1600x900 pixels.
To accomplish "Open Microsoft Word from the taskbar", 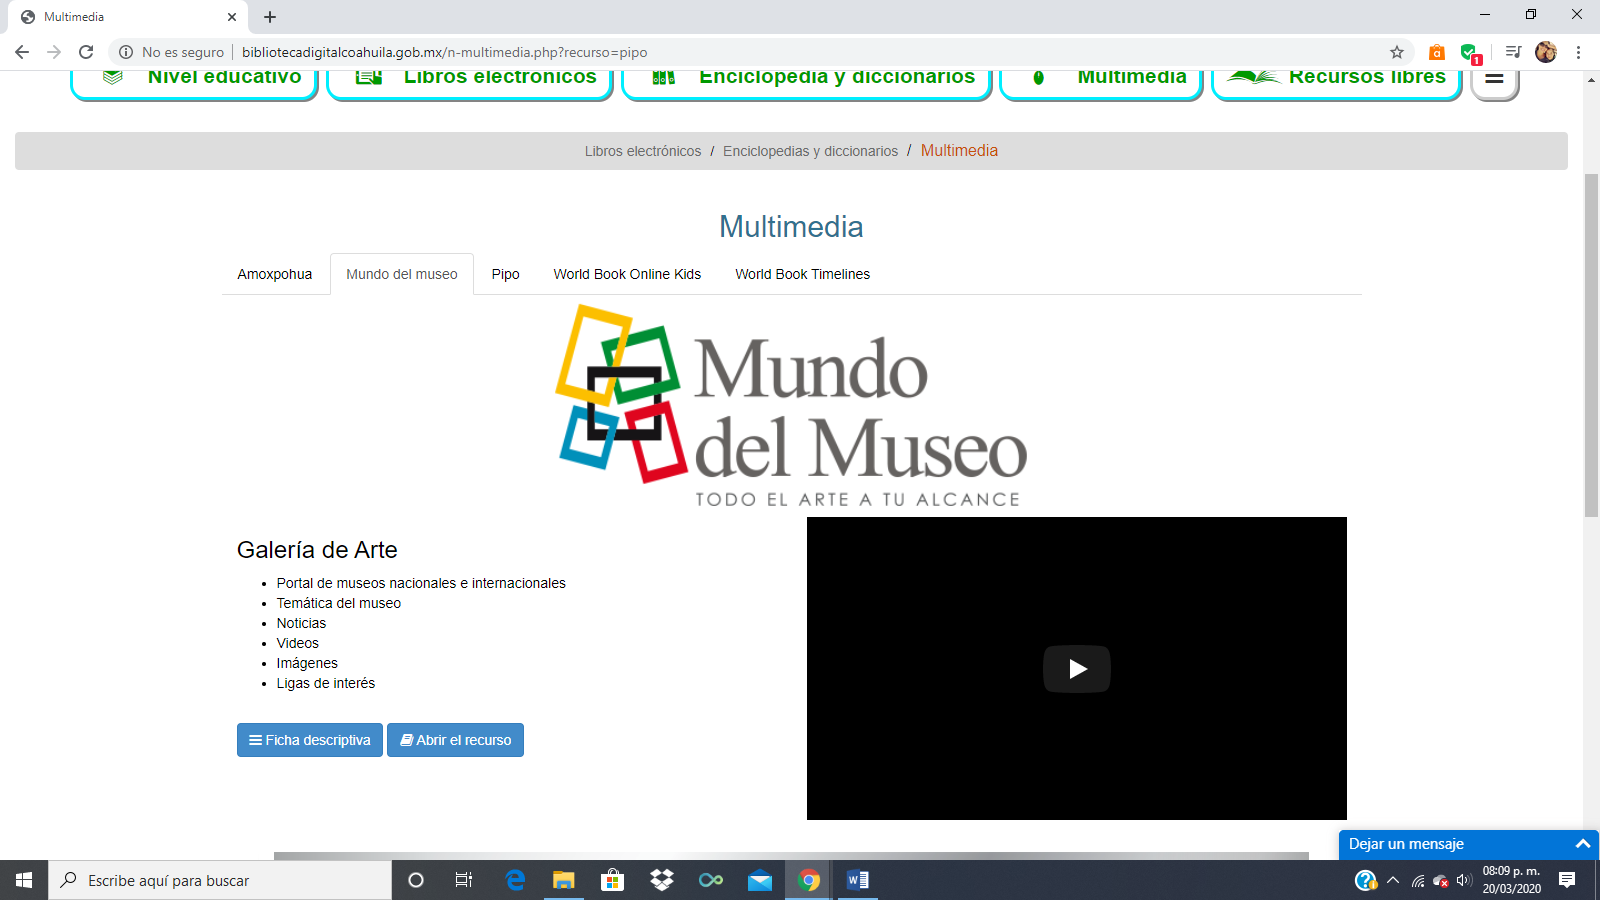I will click(x=858, y=880).
